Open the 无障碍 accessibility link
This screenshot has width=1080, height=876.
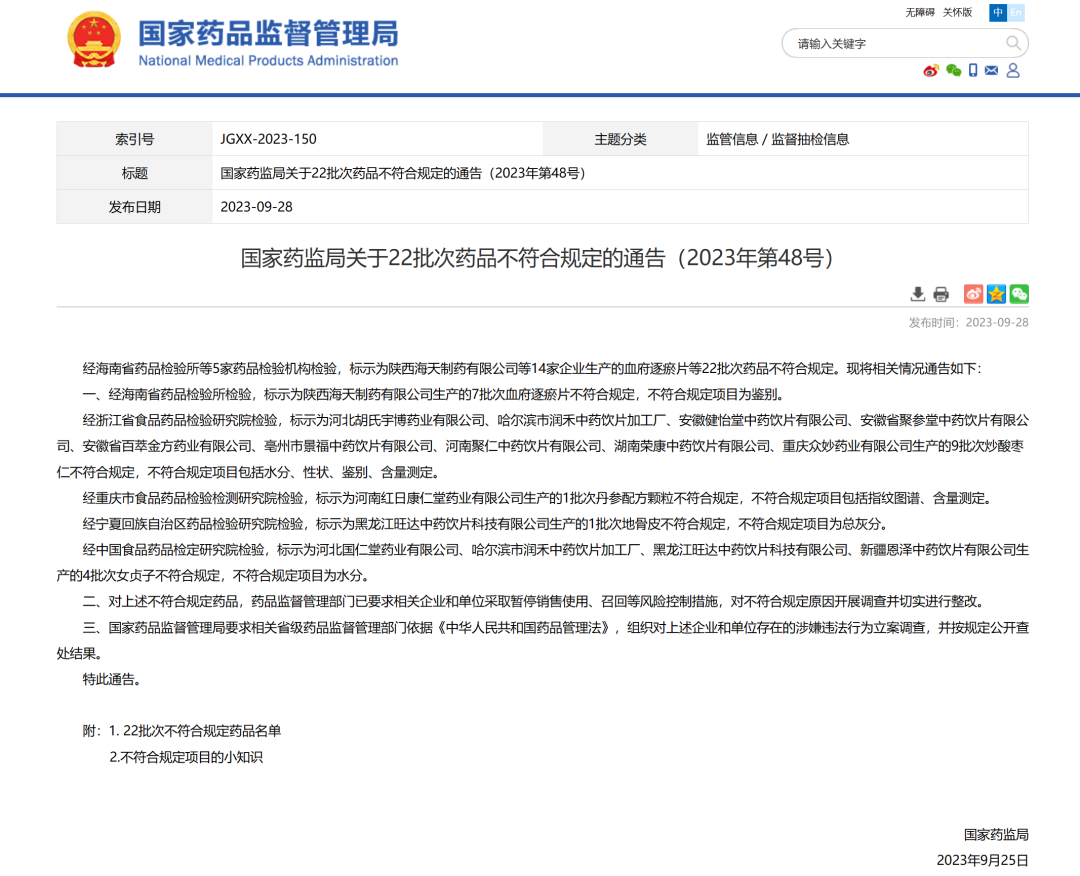click(x=920, y=12)
